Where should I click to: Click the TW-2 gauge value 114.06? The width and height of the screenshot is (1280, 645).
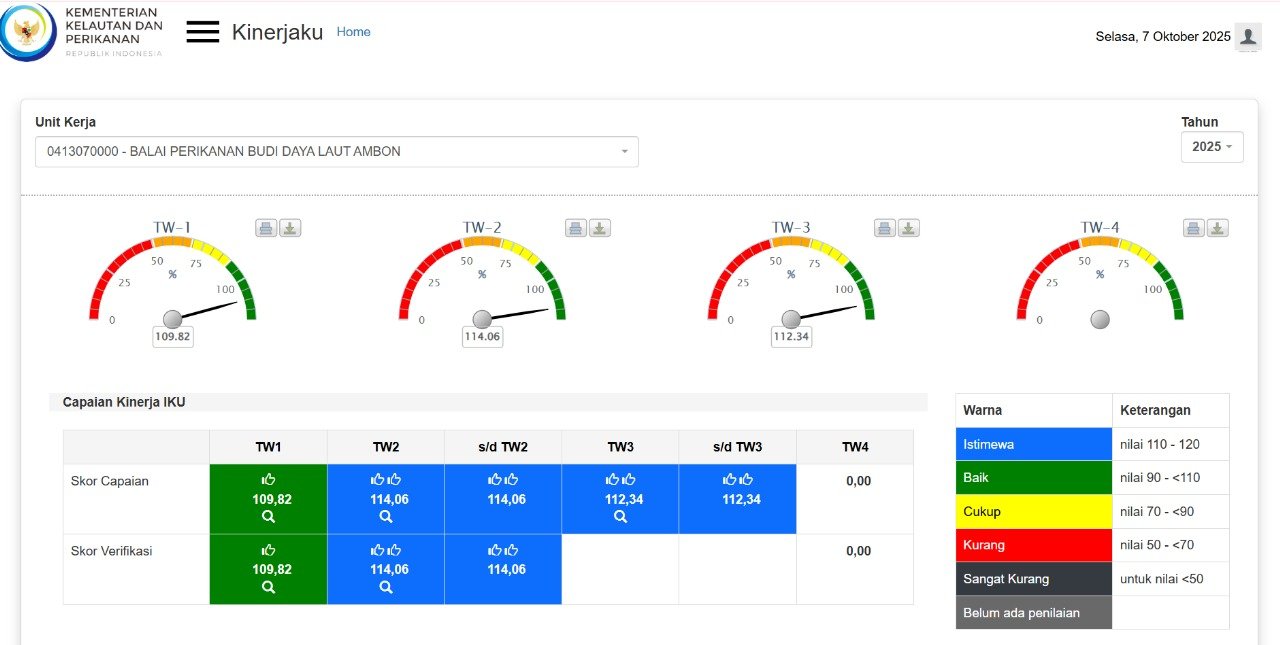(482, 338)
